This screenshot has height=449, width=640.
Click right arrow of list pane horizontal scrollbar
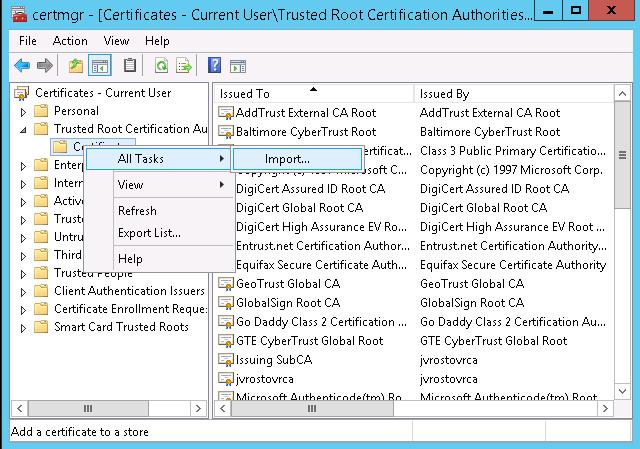click(605, 408)
